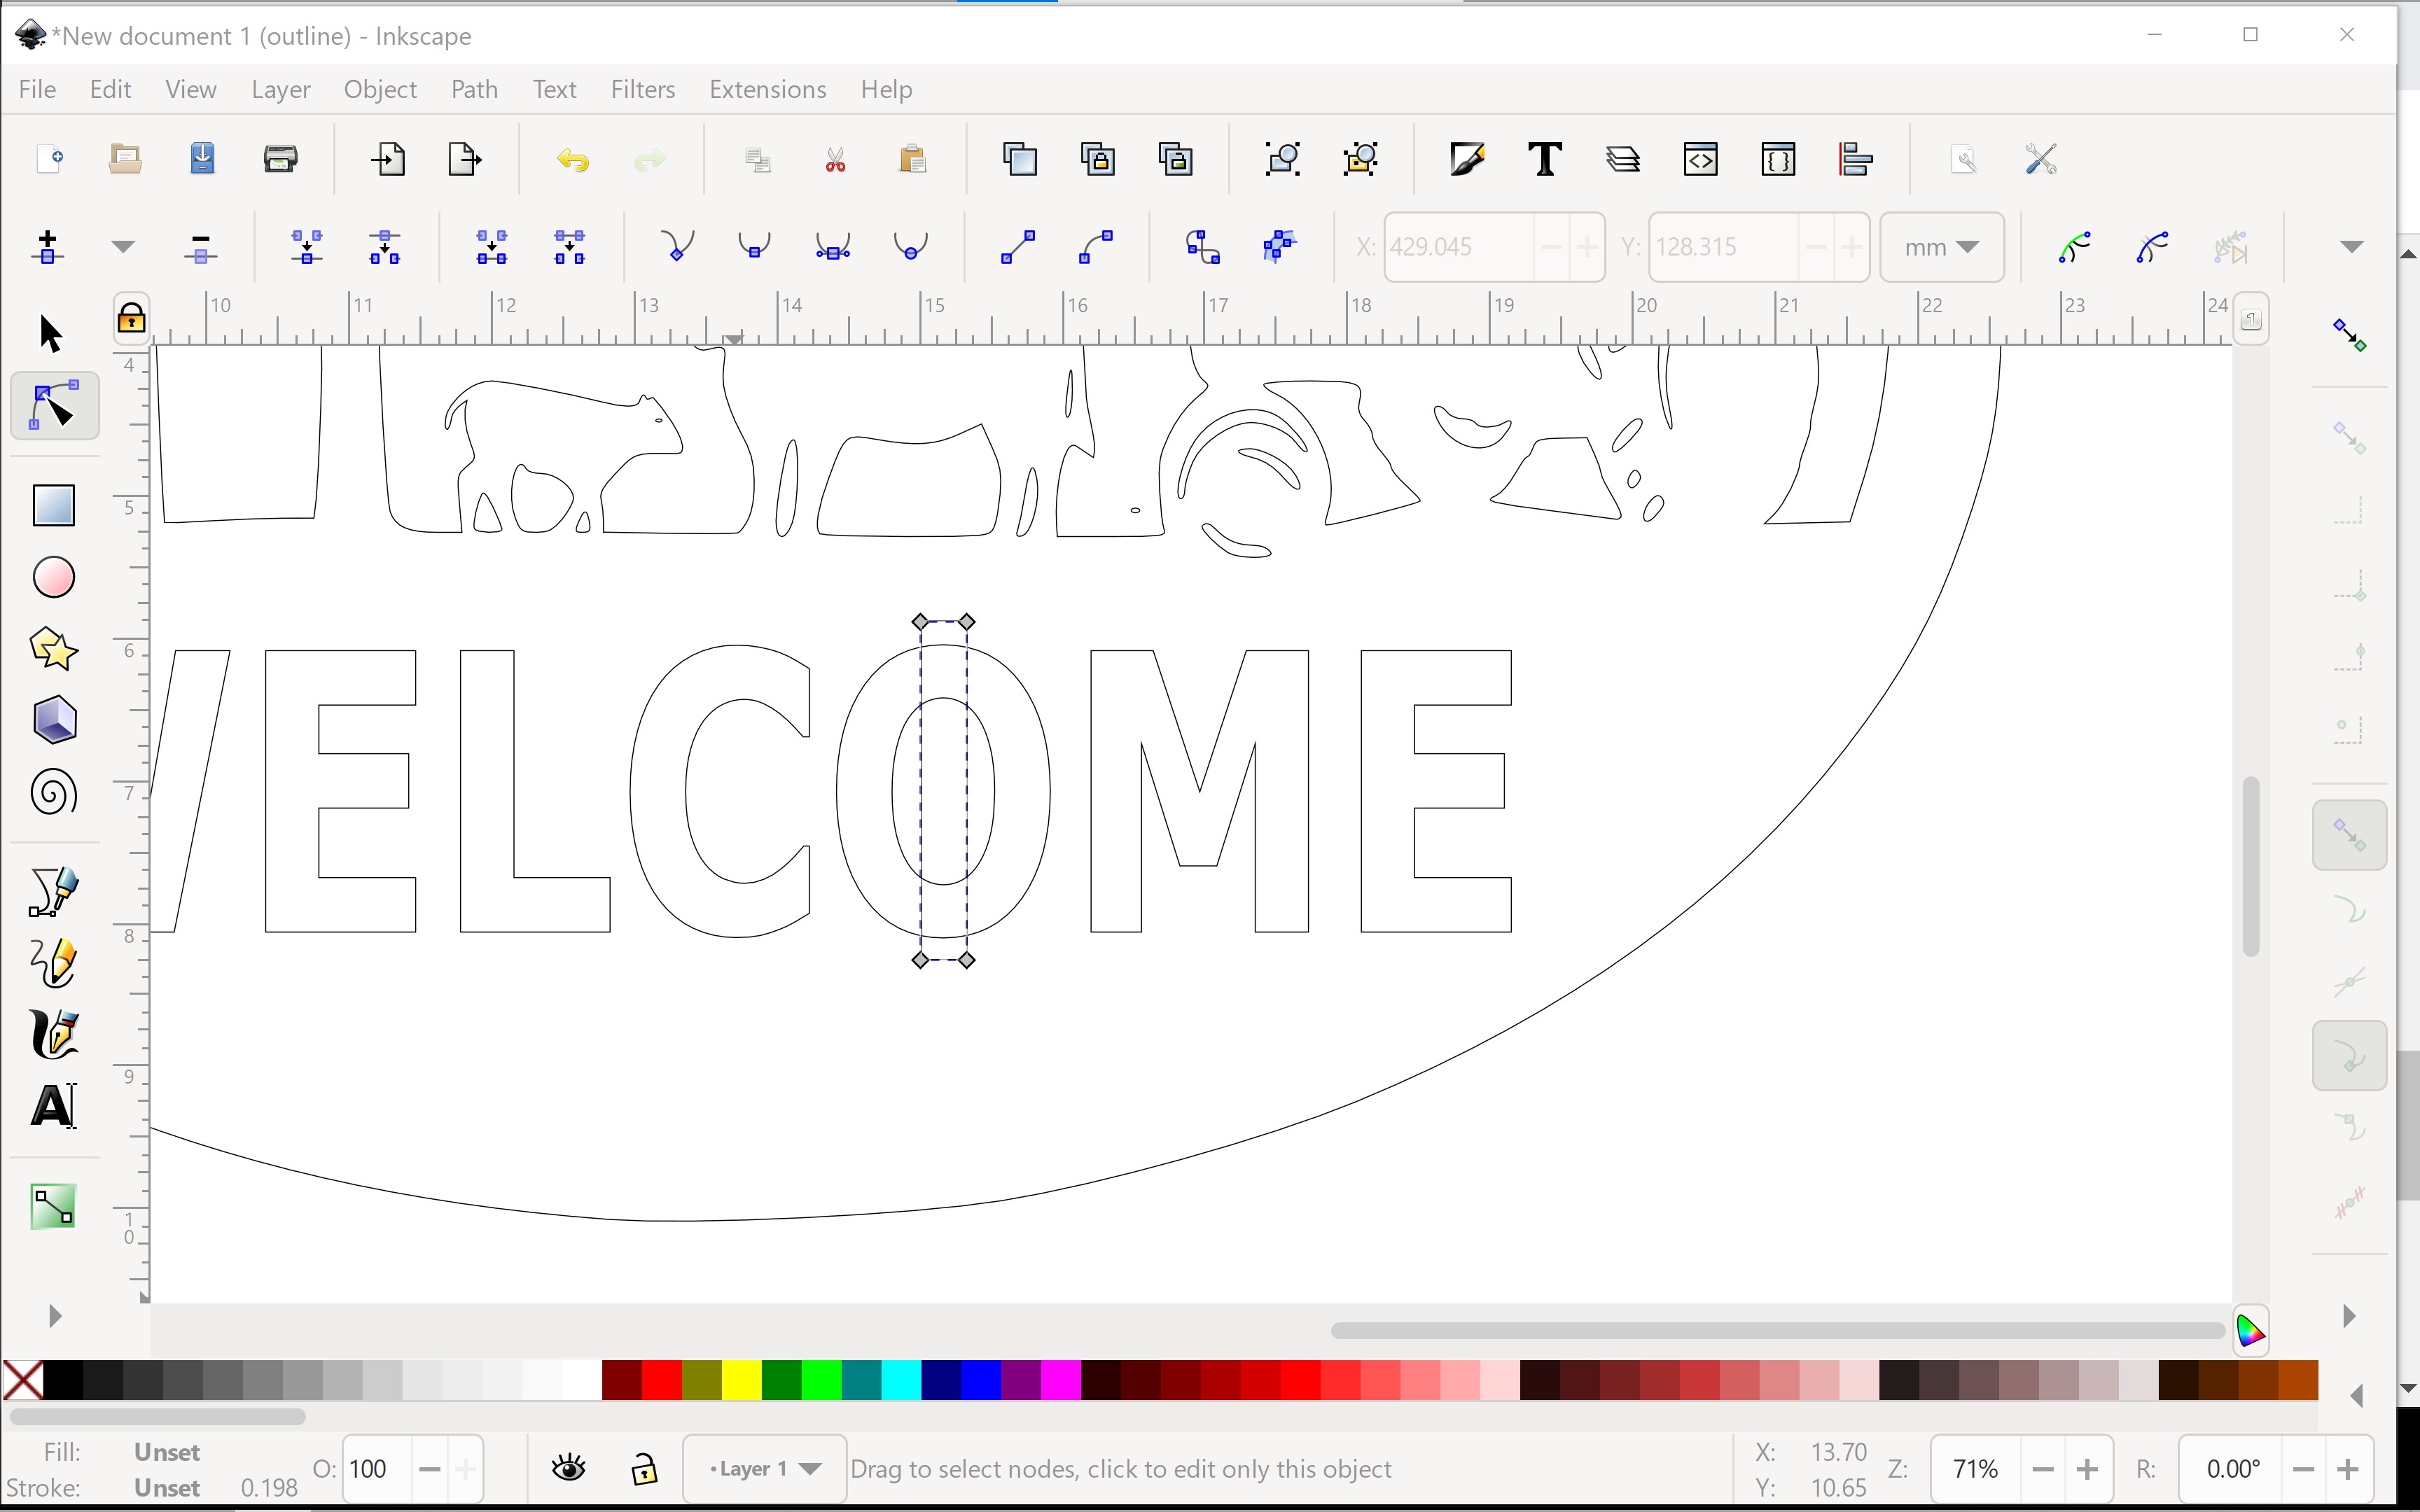Expand snap bar overflow arrow

click(2349, 1316)
